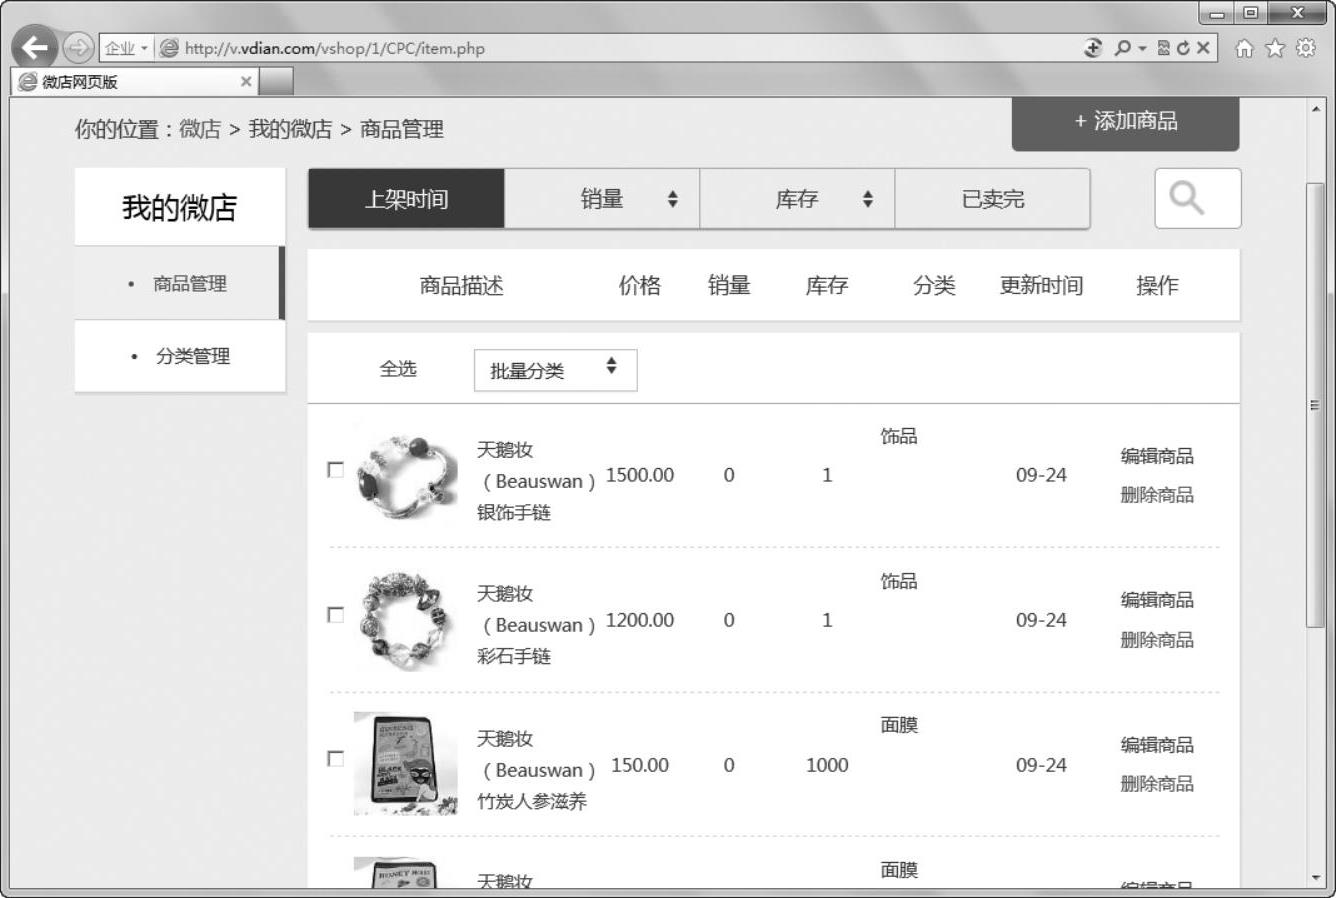This screenshot has height=898, width=1336.
Task: Toggle the 库存 sort arrows
Action: tap(868, 199)
